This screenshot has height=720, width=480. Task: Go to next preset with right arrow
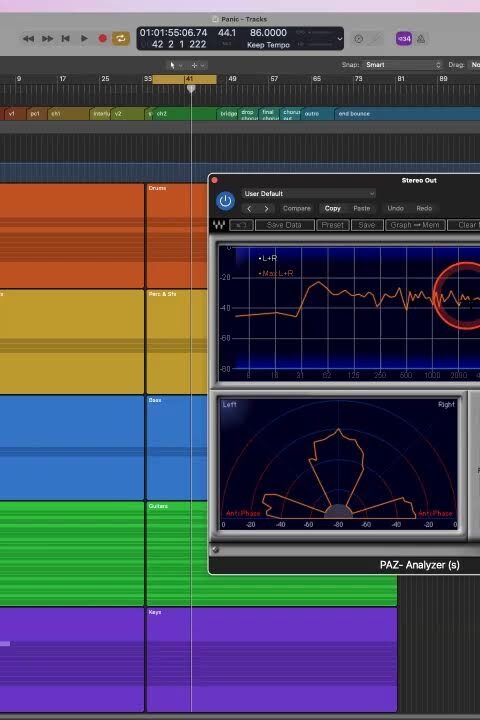tap(266, 208)
